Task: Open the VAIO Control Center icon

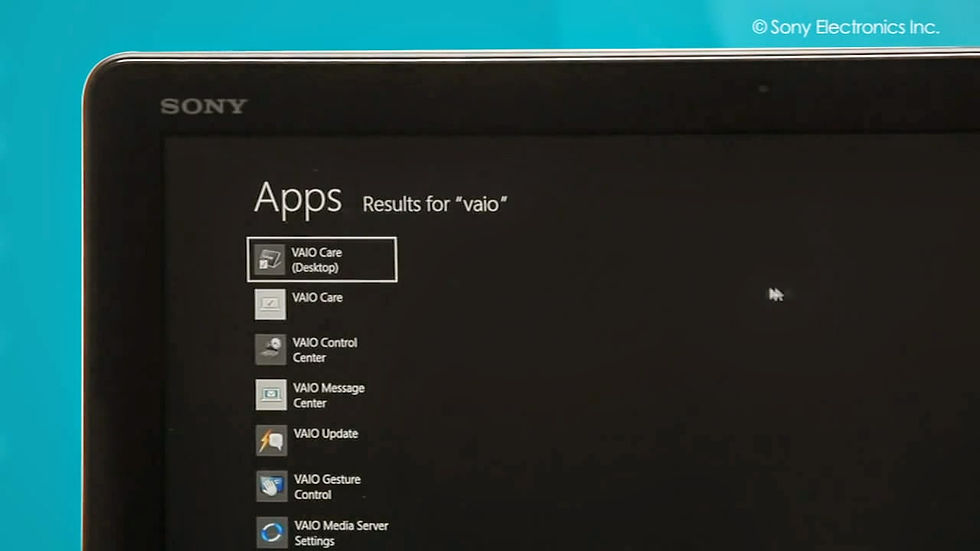Action: [271, 349]
